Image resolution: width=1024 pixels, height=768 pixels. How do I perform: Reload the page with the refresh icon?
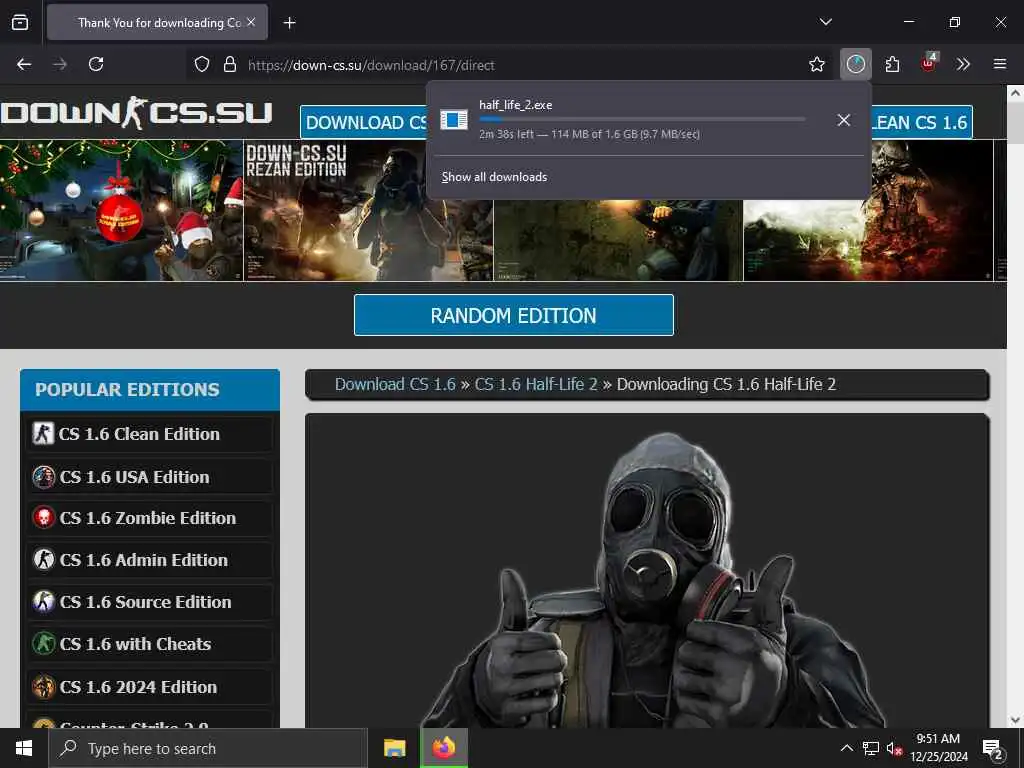[96, 64]
